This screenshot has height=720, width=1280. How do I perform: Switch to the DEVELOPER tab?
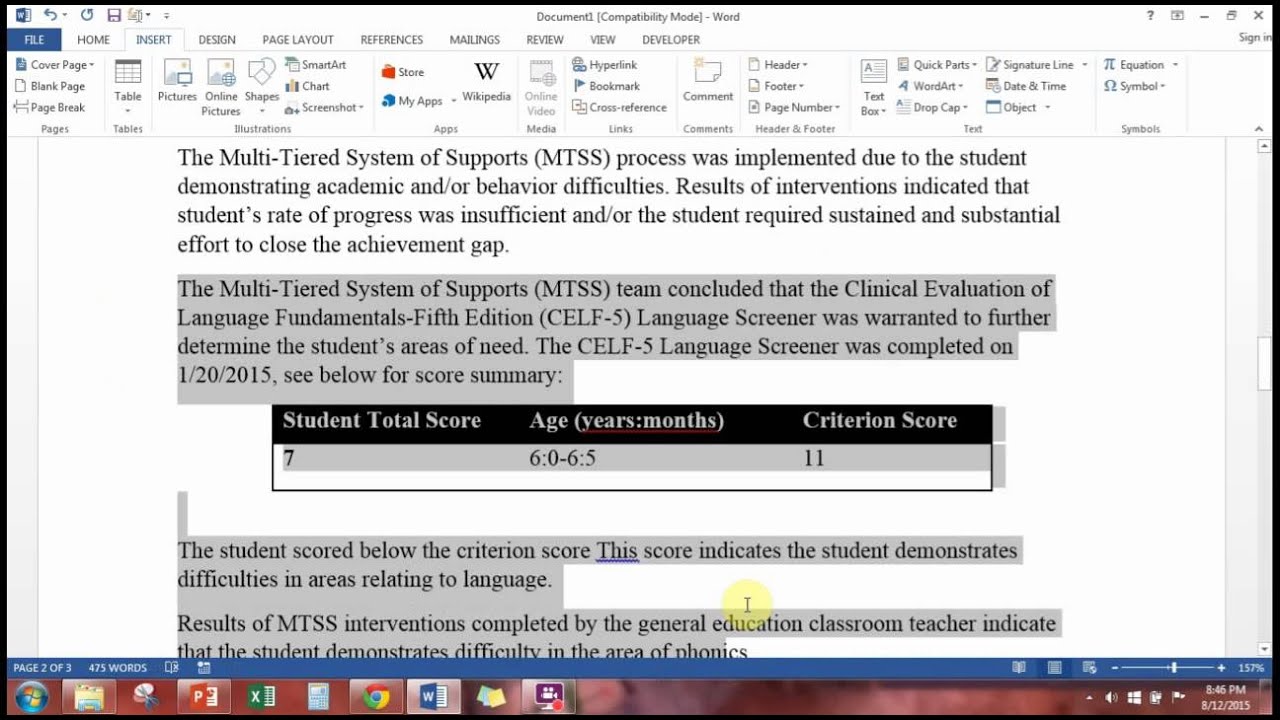(671, 40)
